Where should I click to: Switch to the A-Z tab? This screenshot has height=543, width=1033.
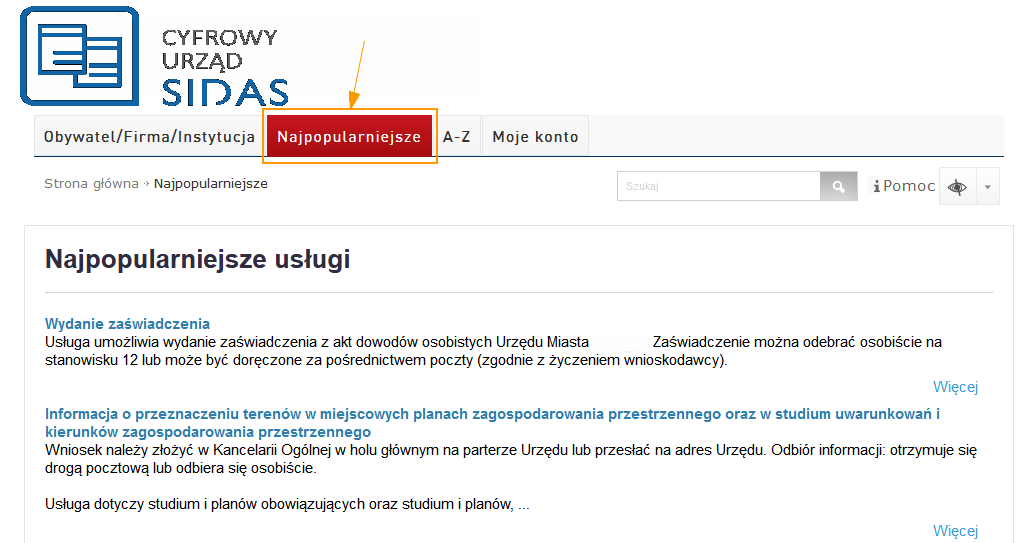457,137
